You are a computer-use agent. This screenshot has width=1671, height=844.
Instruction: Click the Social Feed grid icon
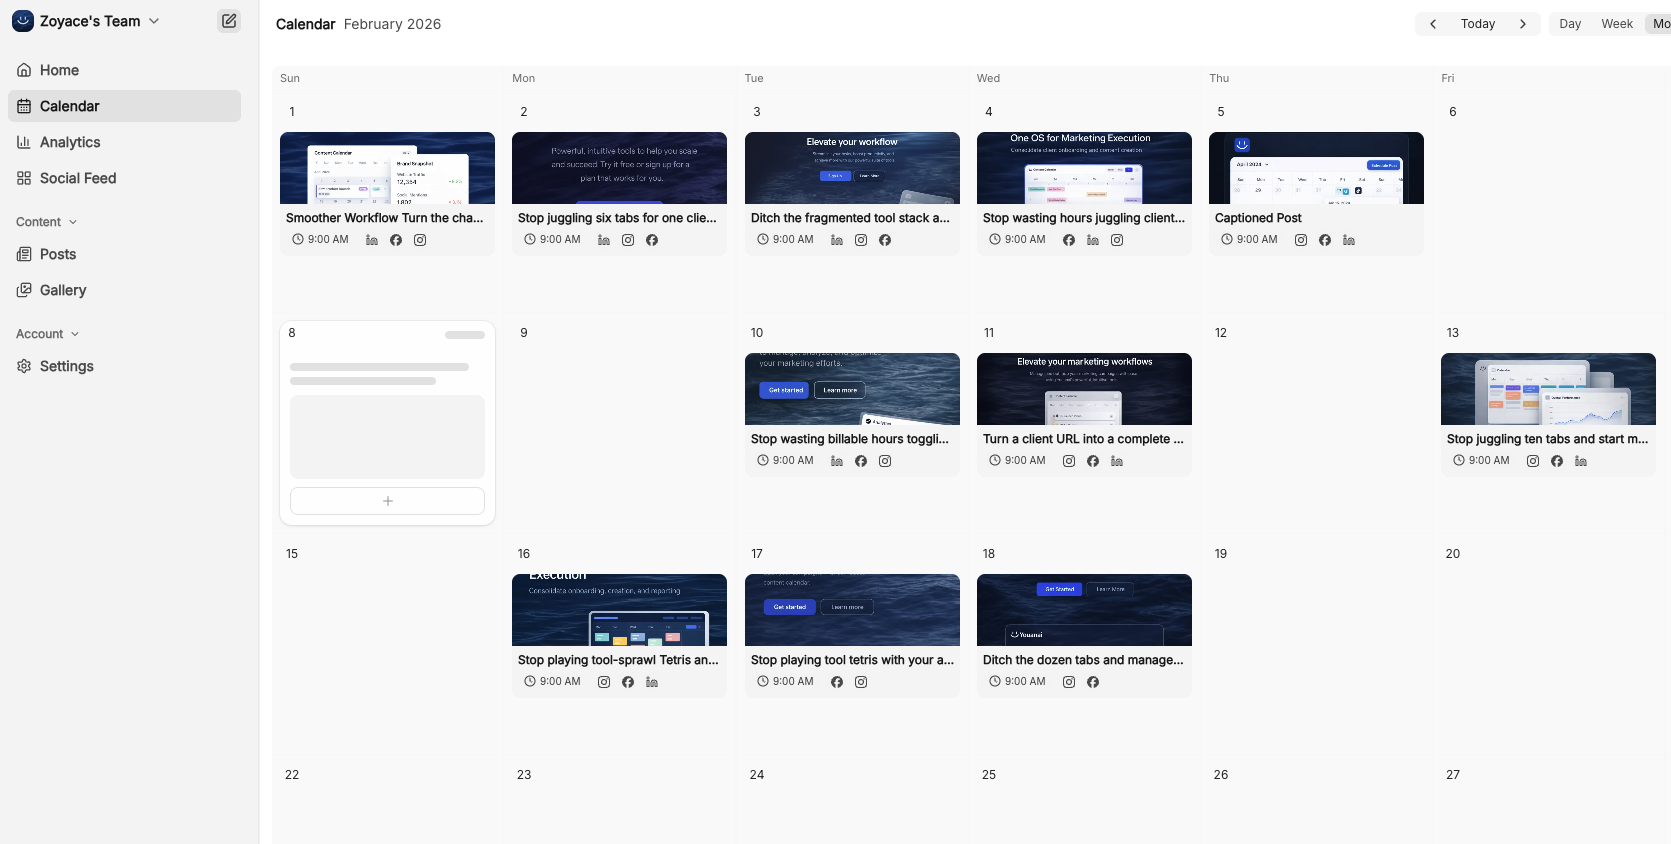click(24, 178)
